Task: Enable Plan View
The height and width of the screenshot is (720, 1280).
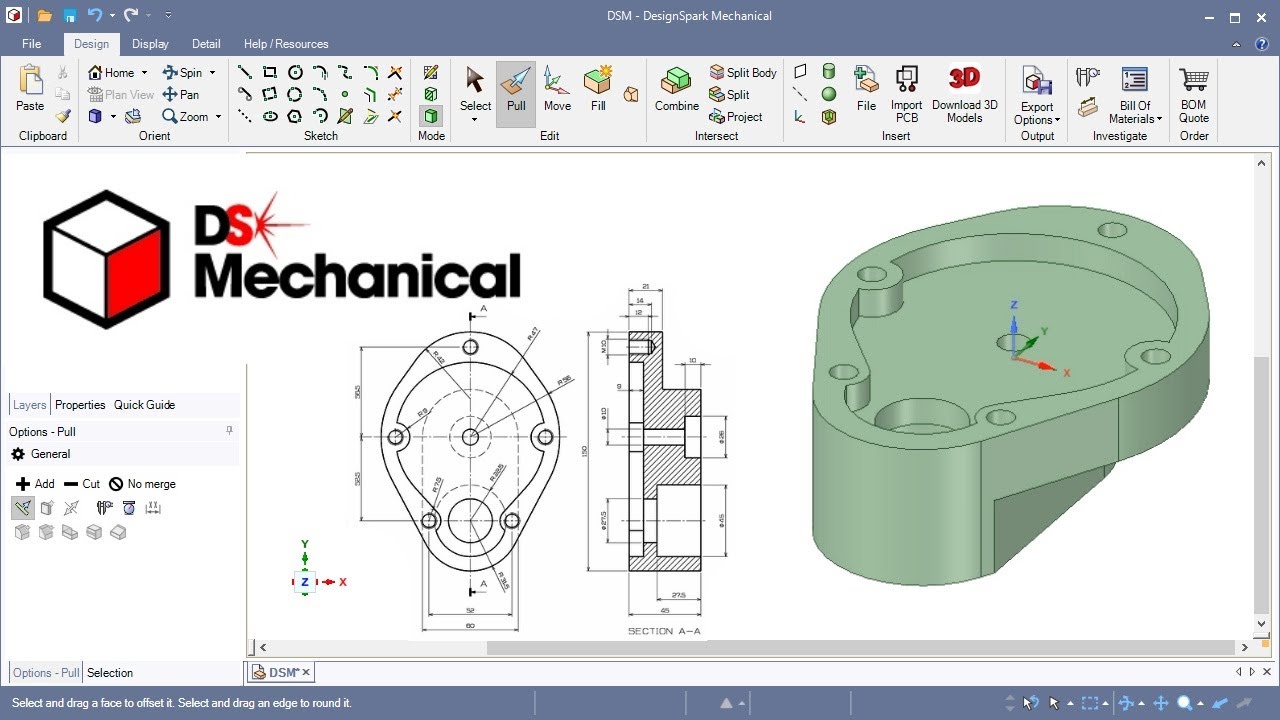Action: [x=121, y=94]
